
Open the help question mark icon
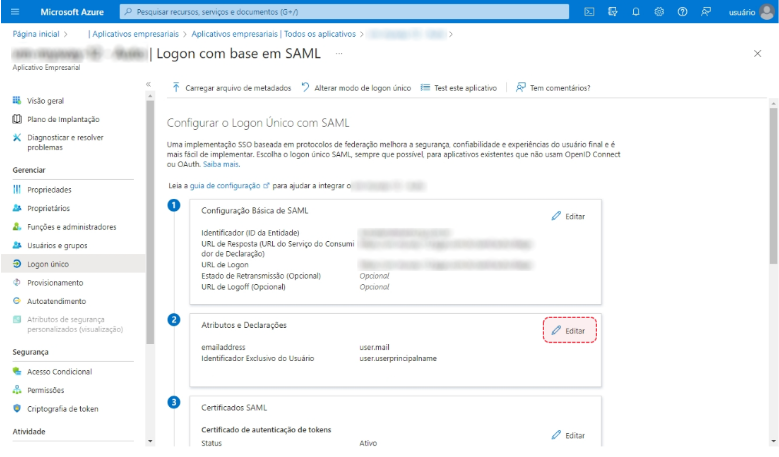coord(683,12)
